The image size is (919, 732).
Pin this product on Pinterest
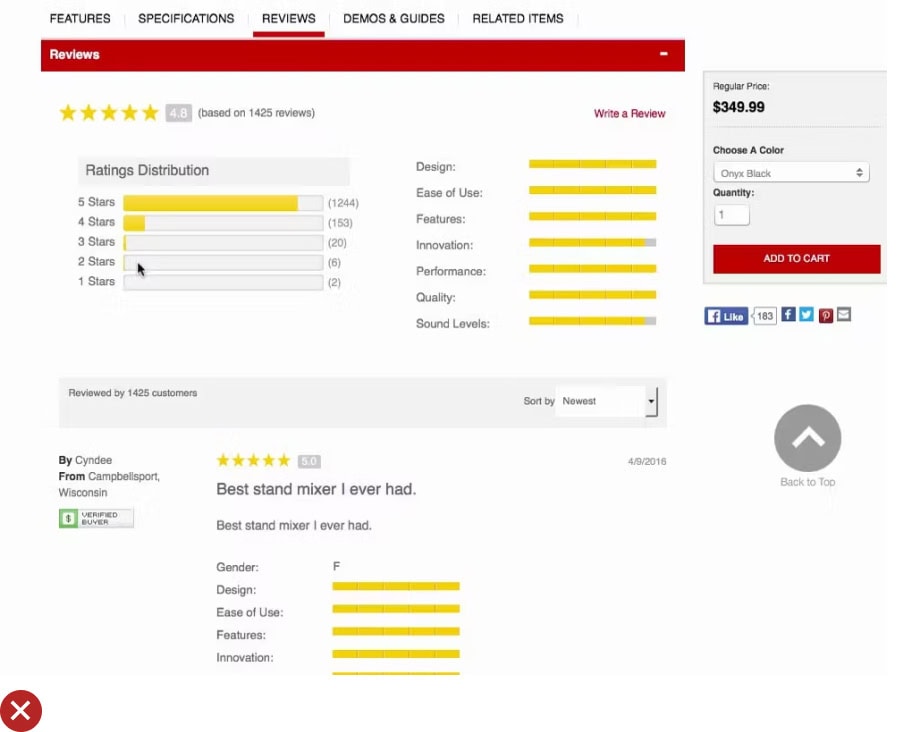pyautogui.click(x=826, y=315)
